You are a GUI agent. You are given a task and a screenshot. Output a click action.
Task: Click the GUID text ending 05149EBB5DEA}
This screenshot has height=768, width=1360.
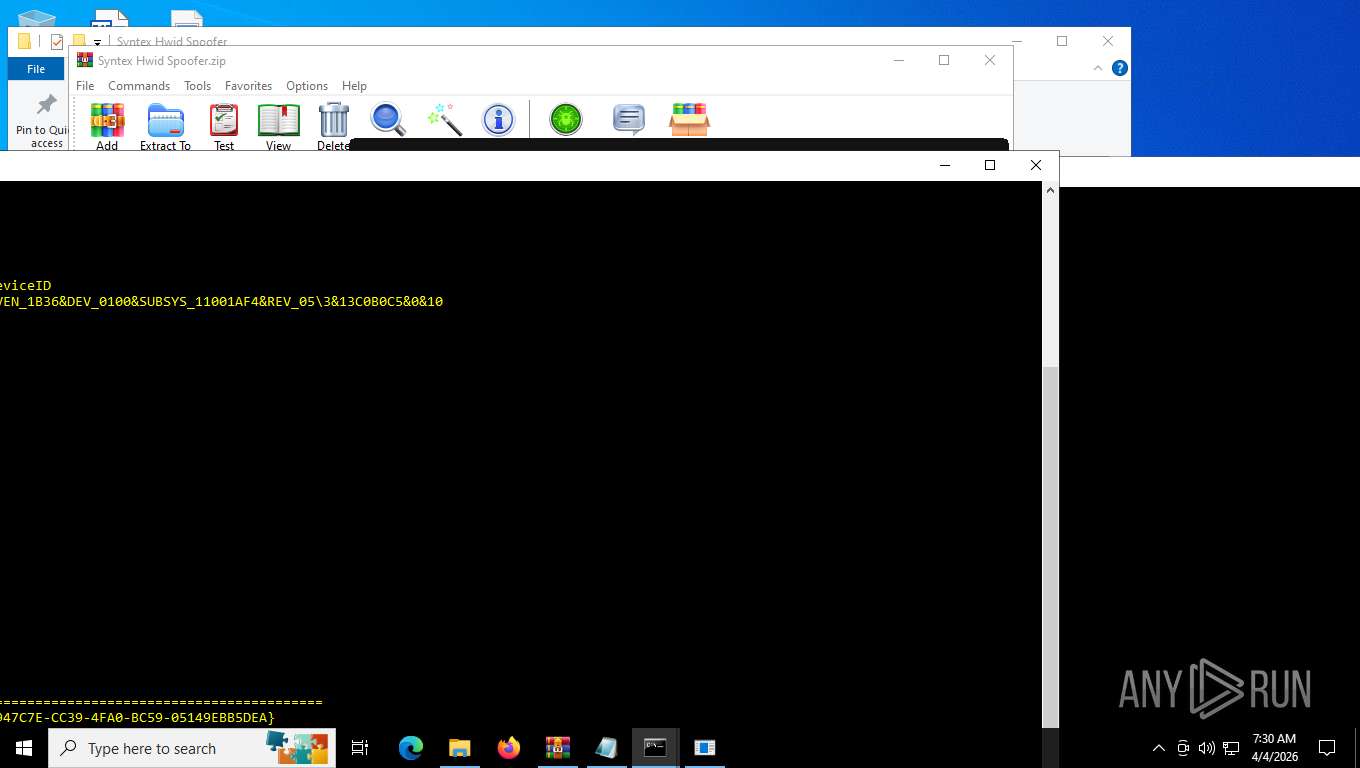tap(137, 718)
